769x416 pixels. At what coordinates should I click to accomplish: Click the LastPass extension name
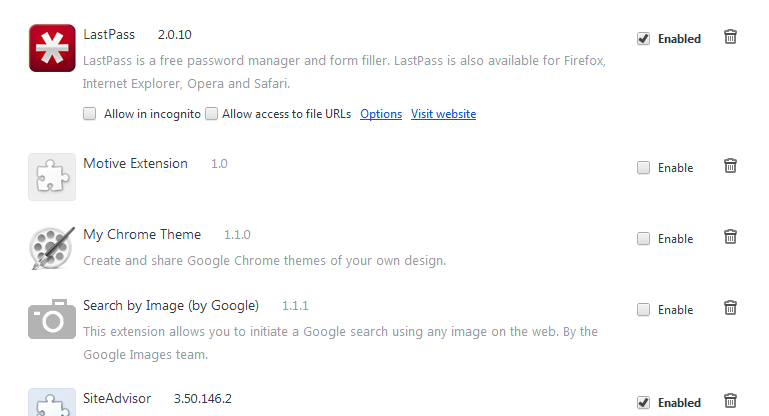(109, 34)
